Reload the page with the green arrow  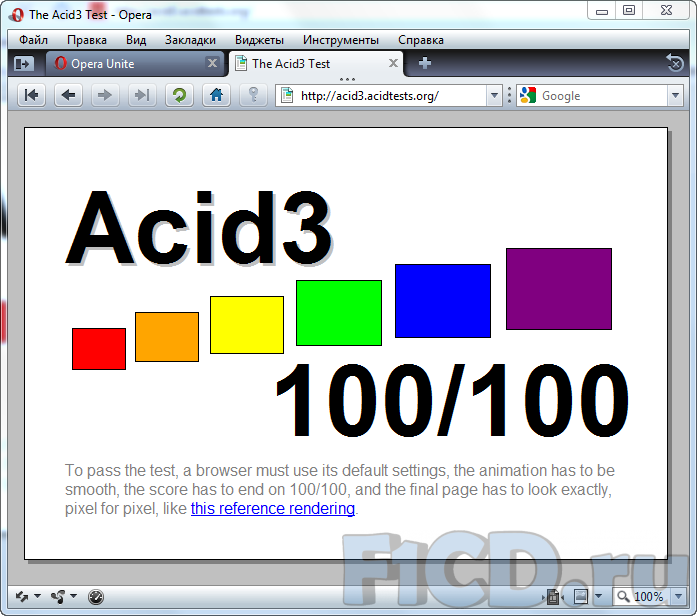179,95
